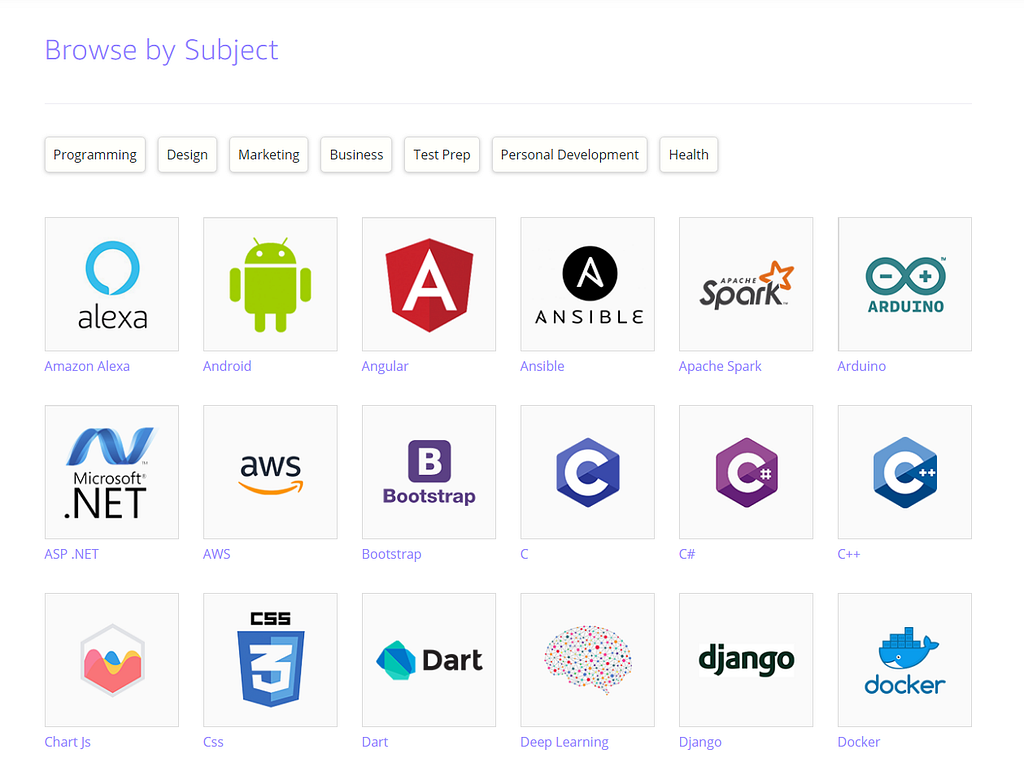Open the Apache Spark text link
1024x767 pixels.
[x=720, y=366]
